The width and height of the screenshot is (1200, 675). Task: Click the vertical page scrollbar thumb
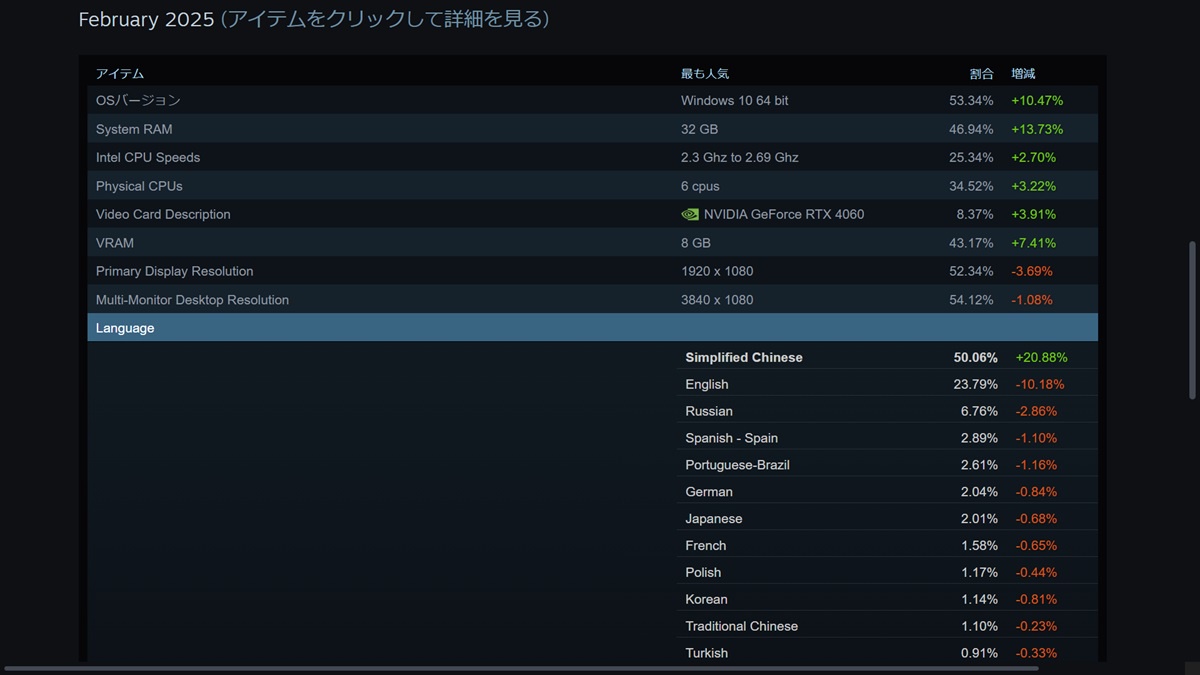pyautogui.click(x=1192, y=320)
